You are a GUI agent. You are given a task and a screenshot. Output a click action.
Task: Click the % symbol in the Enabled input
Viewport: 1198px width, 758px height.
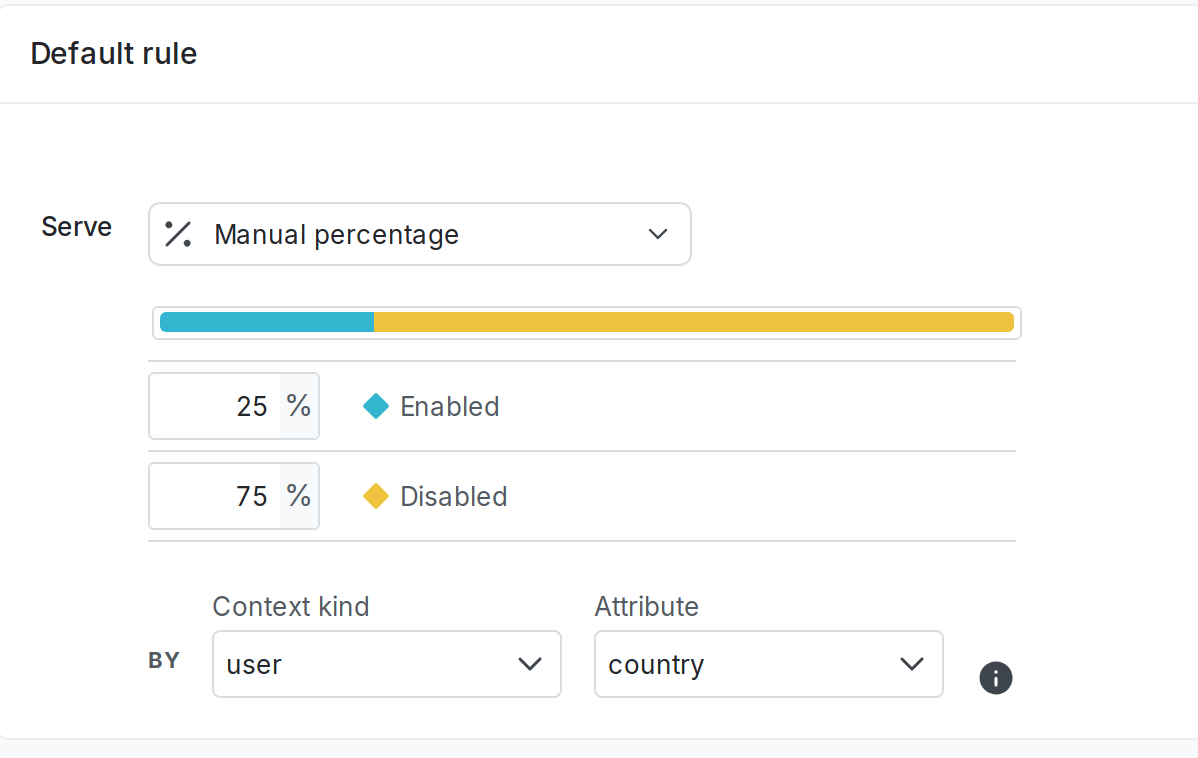coord(298,406)
